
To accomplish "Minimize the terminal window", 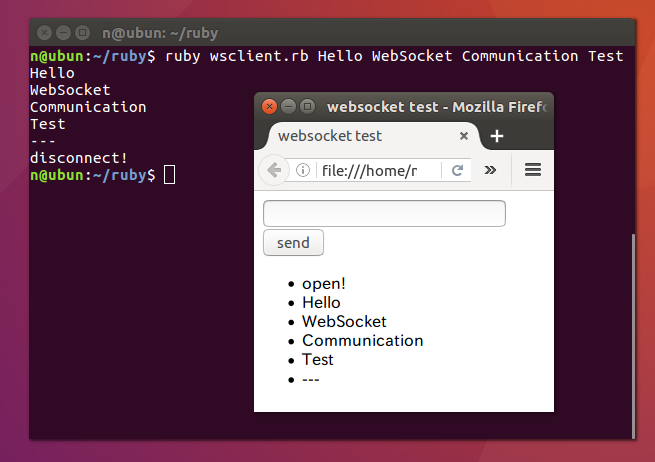I will pyautogui.click(x=63, y=32).
